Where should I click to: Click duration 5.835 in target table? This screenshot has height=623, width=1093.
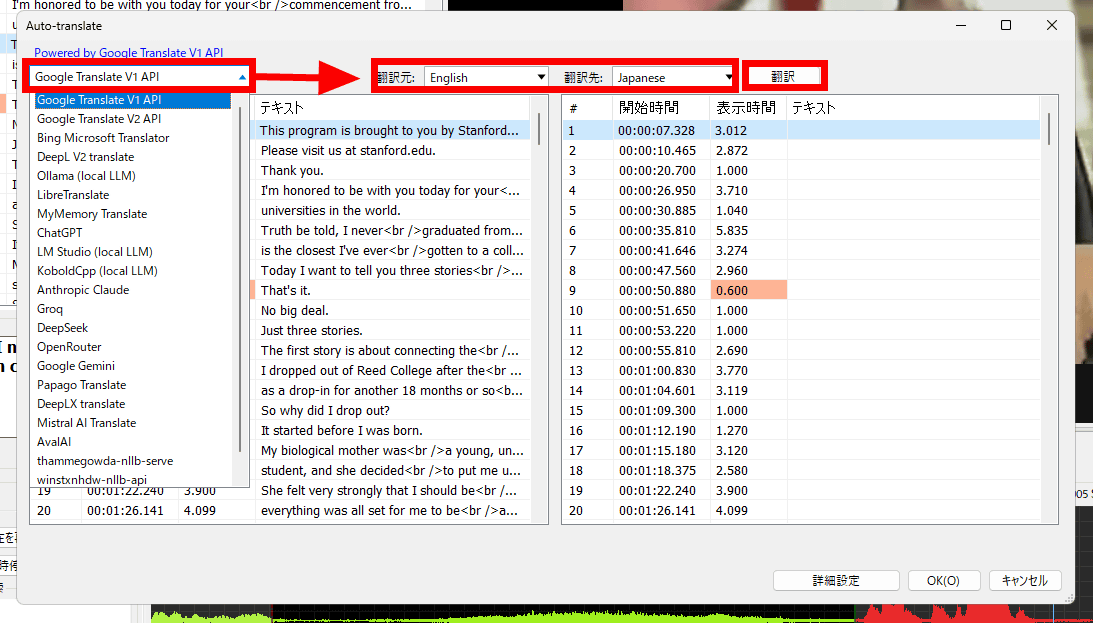point(731,231)
